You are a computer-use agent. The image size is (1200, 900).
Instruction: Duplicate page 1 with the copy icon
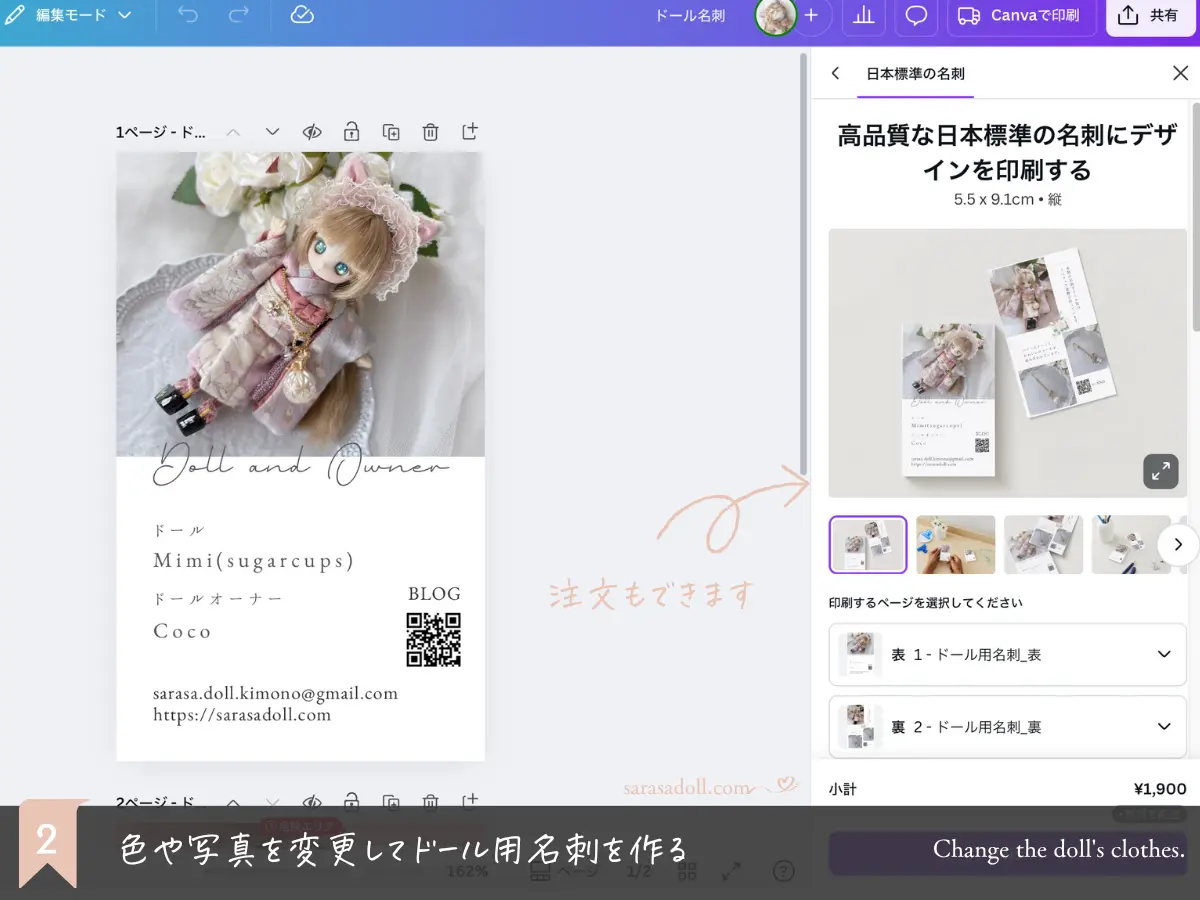click(391, 132)
